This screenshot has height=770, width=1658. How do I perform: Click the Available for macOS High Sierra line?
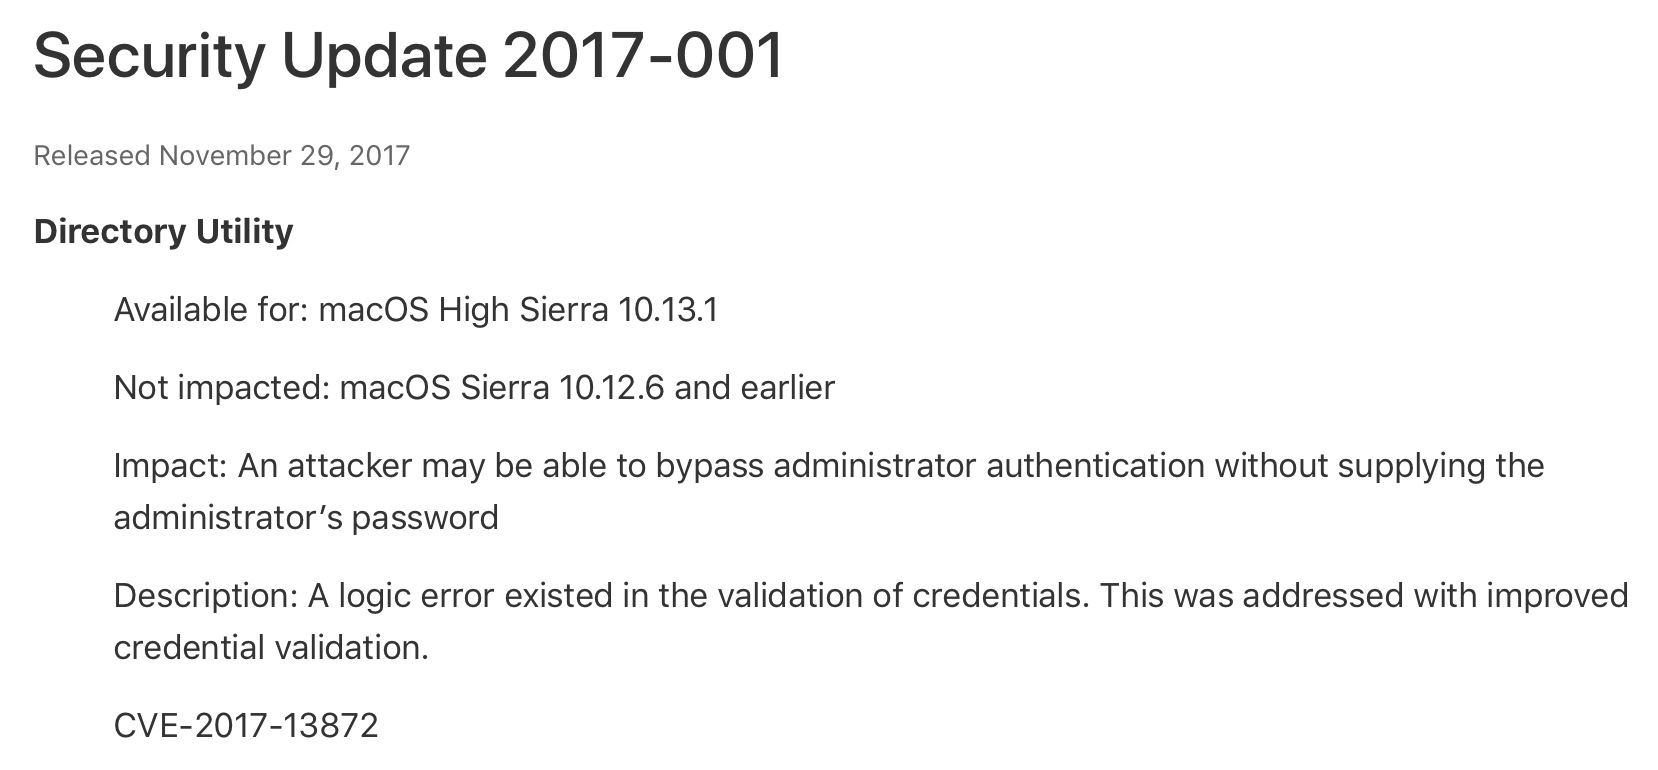click(416, 310)
